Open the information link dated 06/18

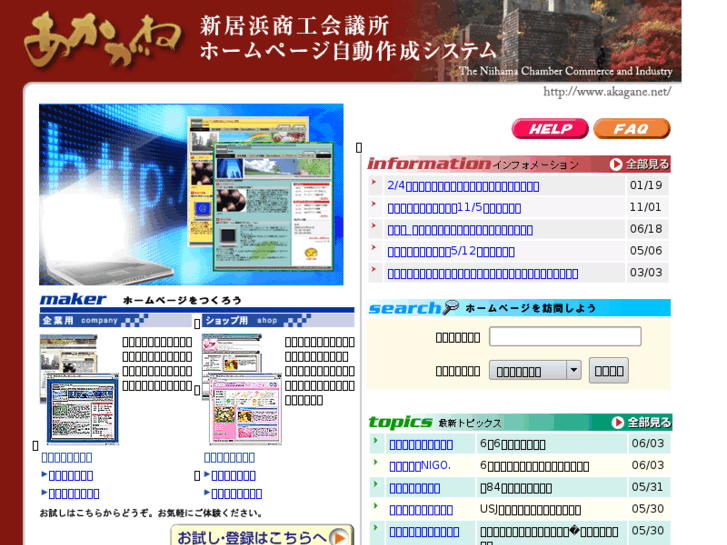[460, 230]
